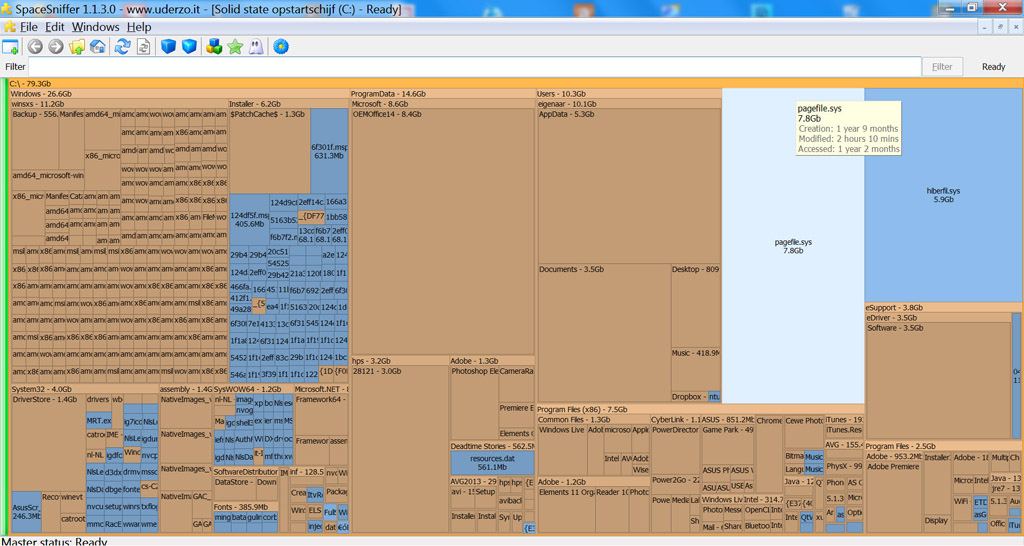The image size is (1024, 546).
Task: Click the Filter button
Action: pos(942,67)
